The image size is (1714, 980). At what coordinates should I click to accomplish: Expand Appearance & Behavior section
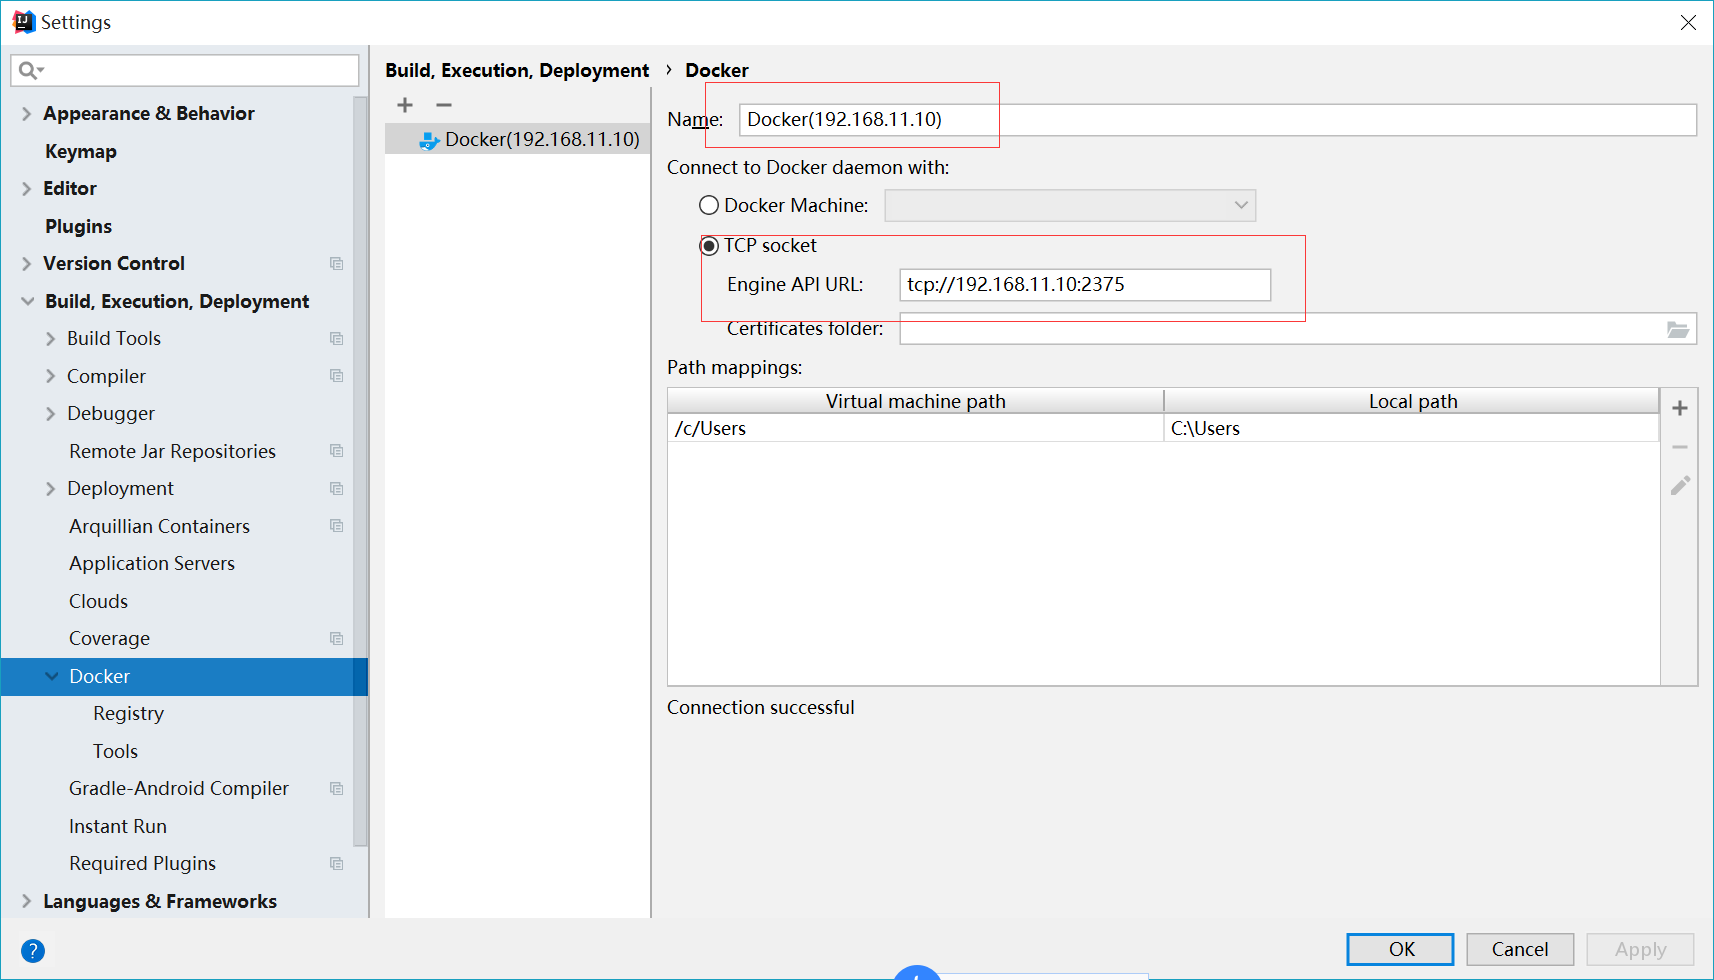26,114
